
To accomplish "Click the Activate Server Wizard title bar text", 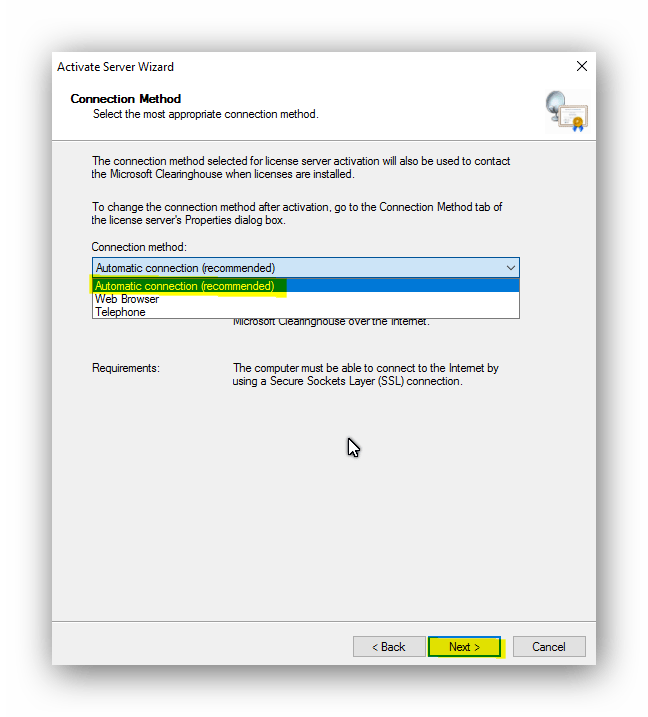I will [x=115, y=67].
